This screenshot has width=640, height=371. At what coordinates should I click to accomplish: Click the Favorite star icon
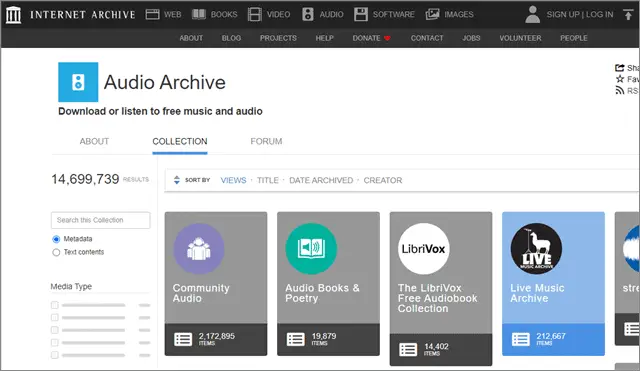[x=620, y=79]
